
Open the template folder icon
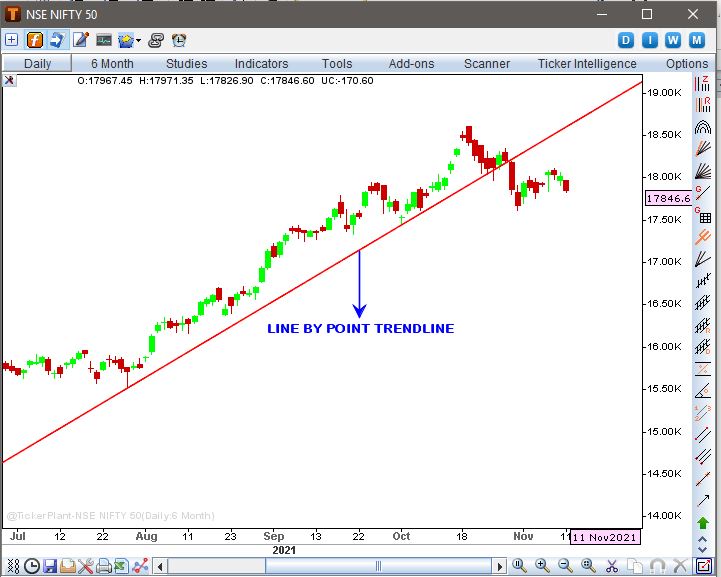[68, 566]
